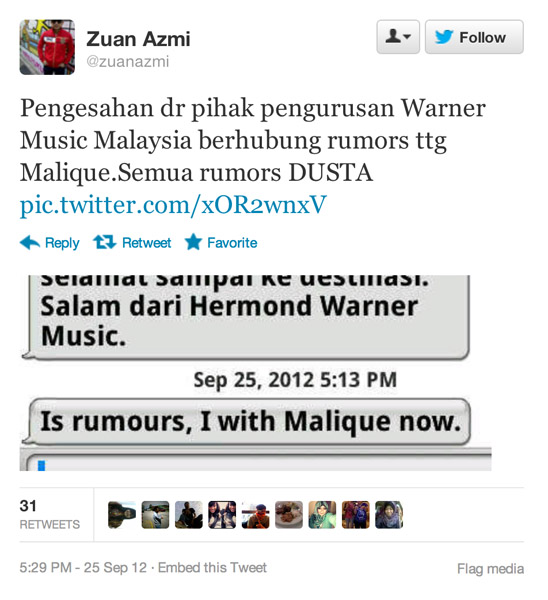The image size is (548, 600).
Task: Open the attached SMS screenshot image
Action: coord(255,373)
